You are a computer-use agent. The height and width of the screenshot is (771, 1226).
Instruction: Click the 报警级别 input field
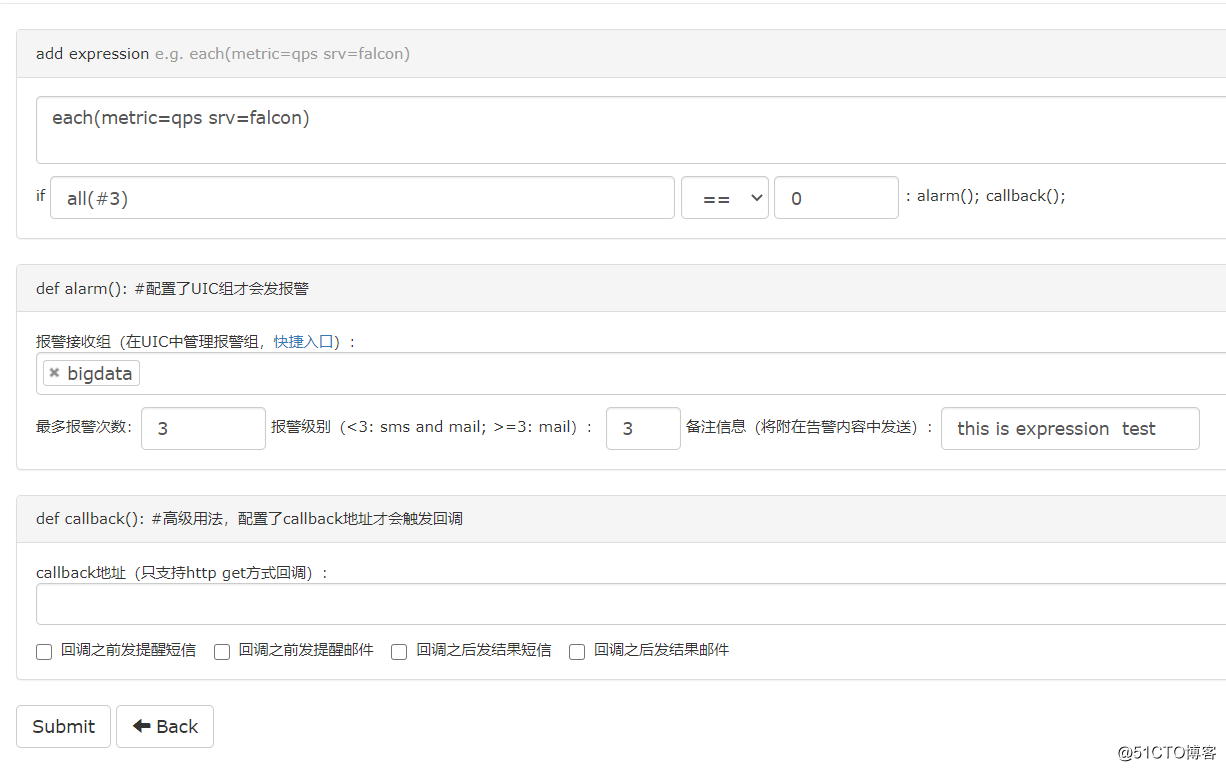(x=643, y=428)
